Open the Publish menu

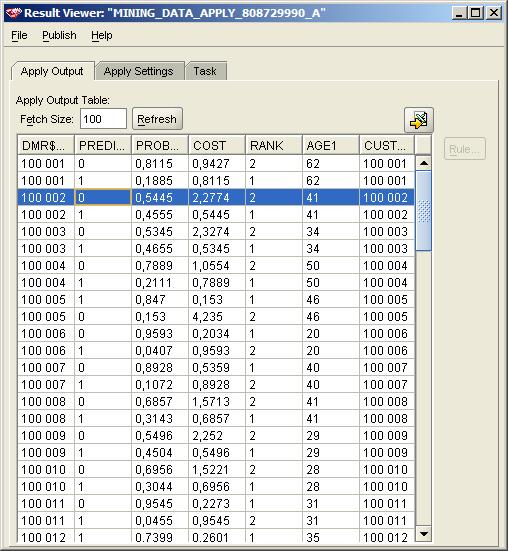59,35
